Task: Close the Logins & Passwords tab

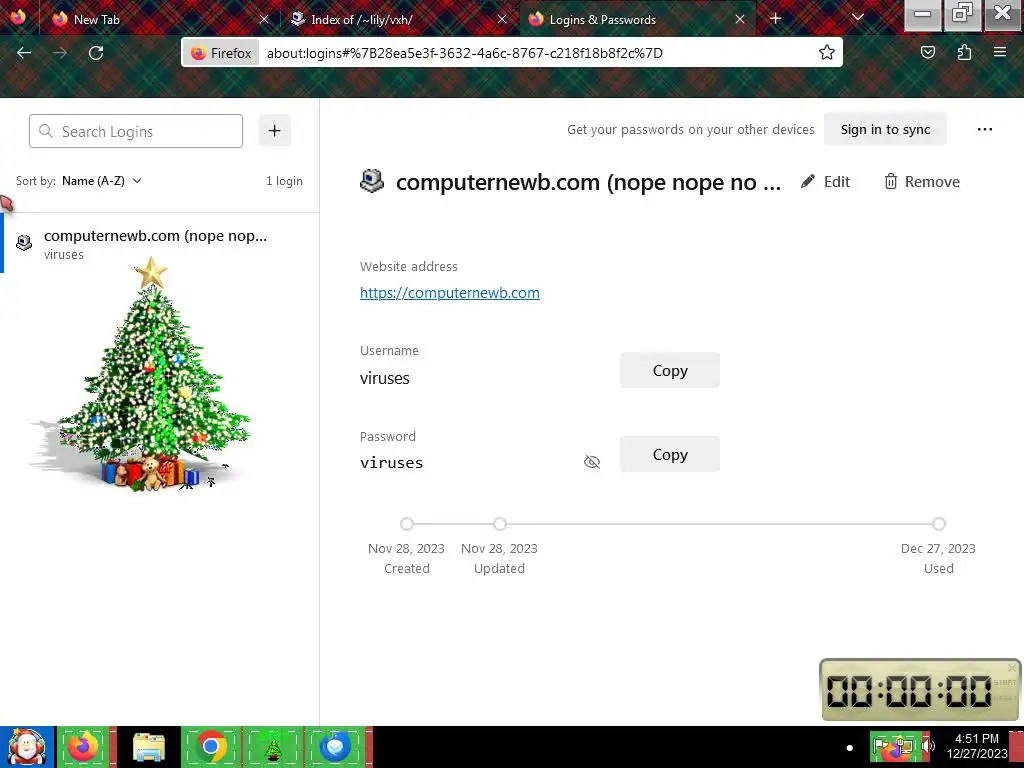Action: [740, 20]
